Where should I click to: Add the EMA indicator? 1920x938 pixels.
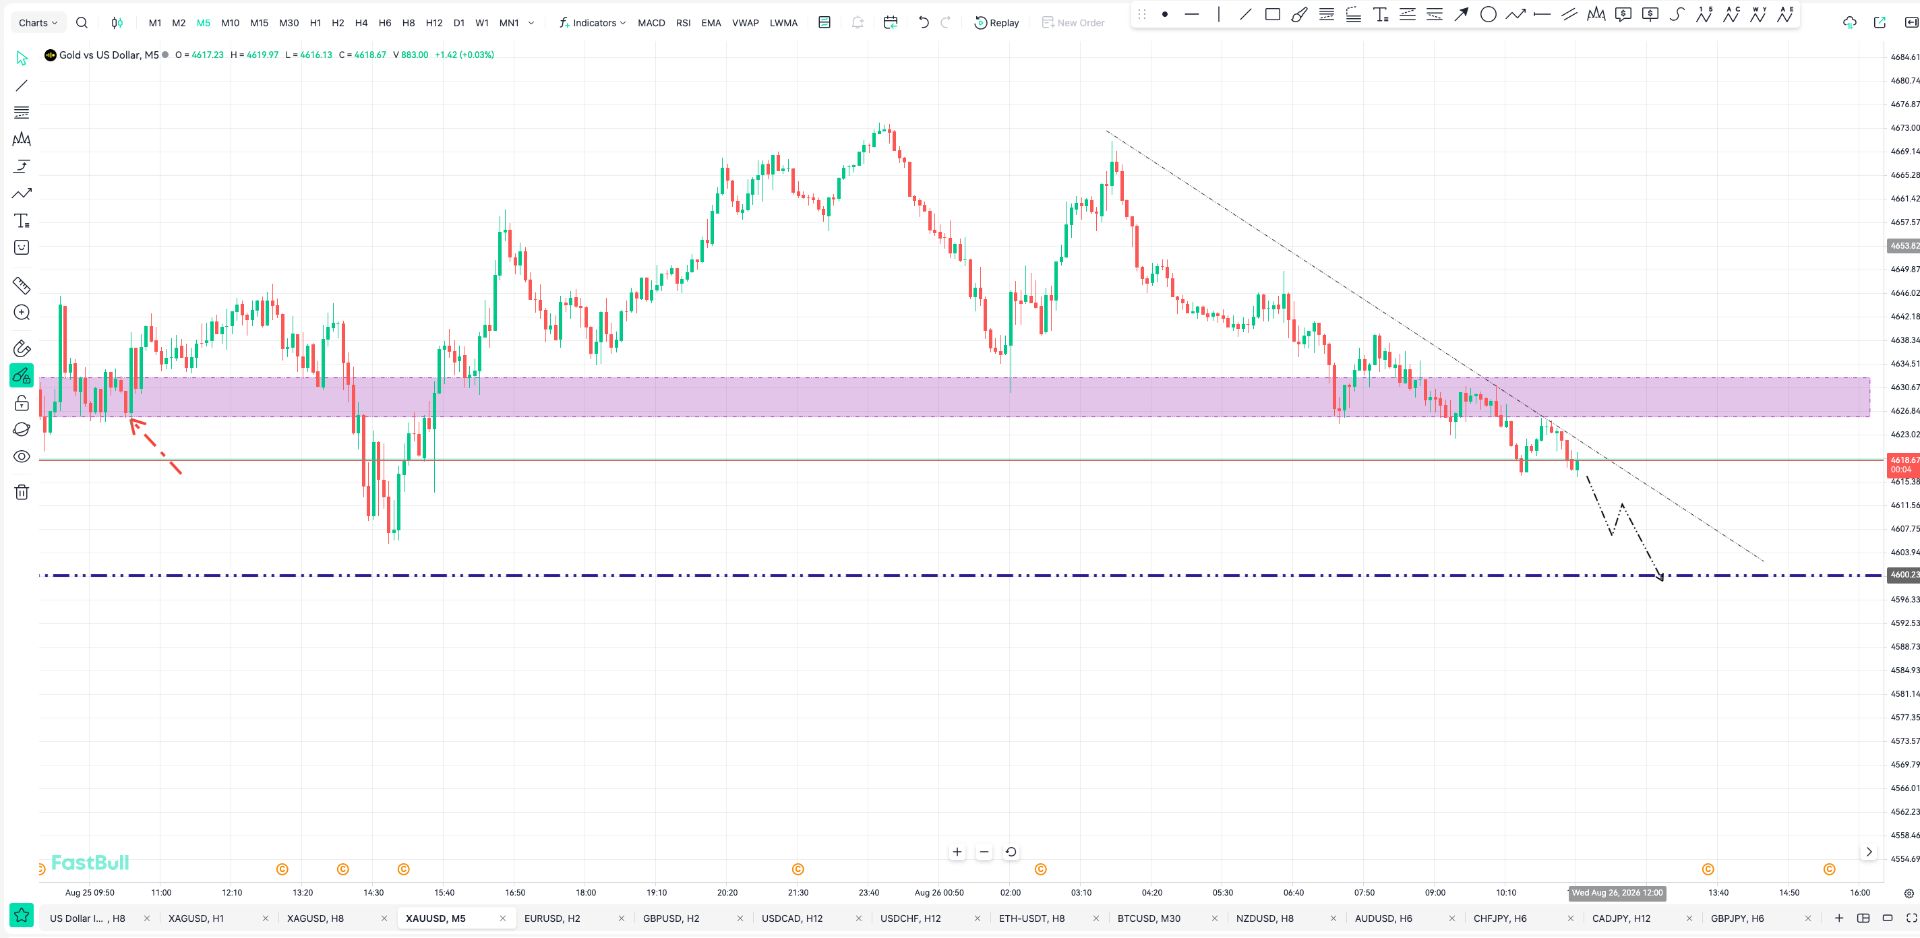pos(711,23)
